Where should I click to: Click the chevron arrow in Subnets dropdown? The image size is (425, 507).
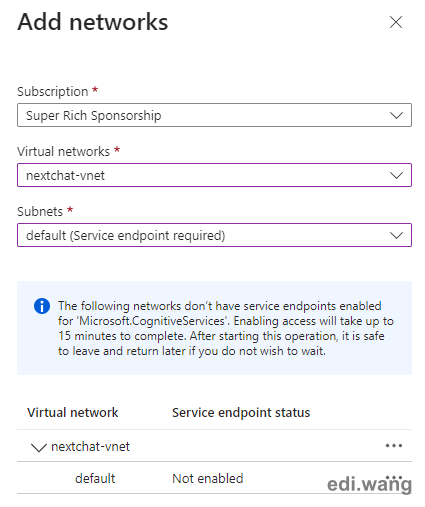[396, 235]
